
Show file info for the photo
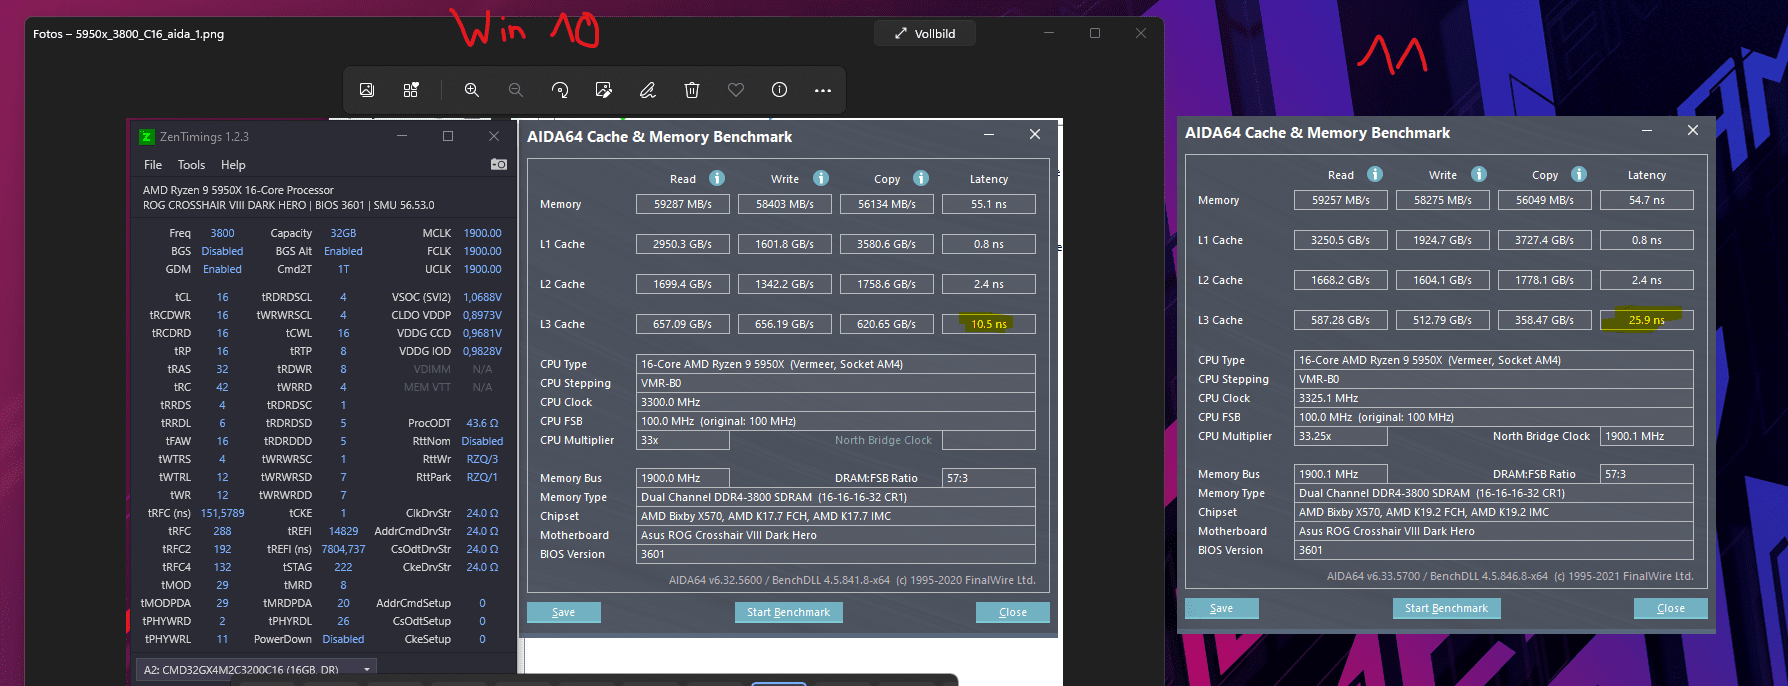[780, 90]
